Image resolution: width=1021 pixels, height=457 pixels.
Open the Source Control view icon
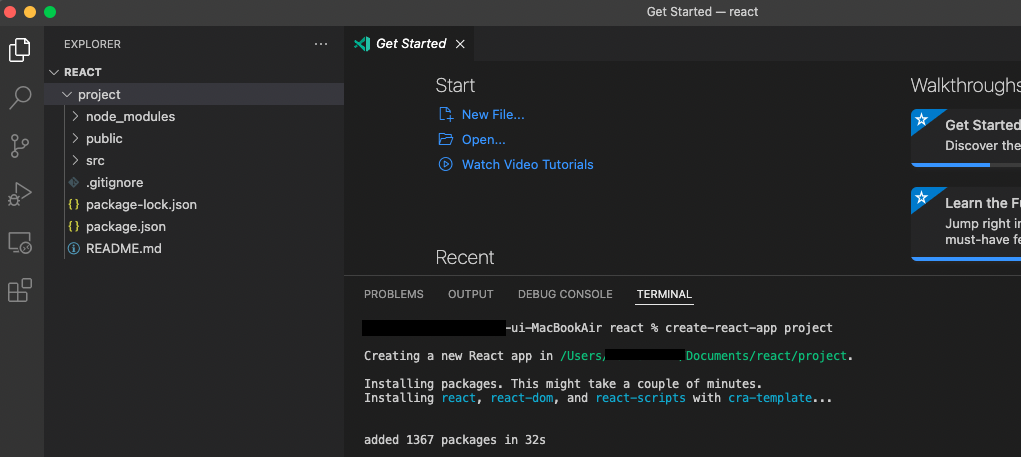[x=20, y=146]
